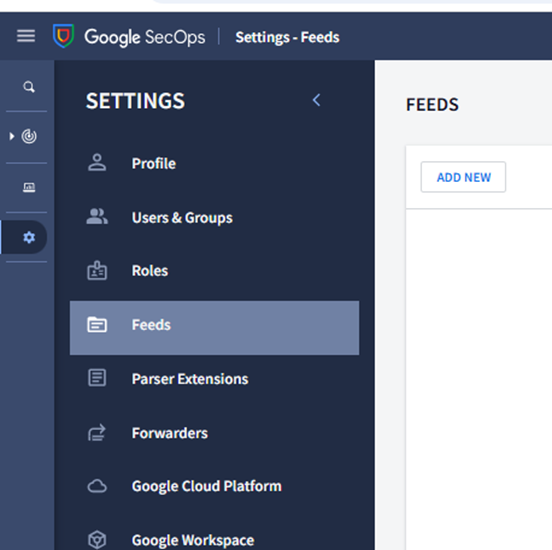Select Feeds in the settings menu

click(x=214, y=328)
